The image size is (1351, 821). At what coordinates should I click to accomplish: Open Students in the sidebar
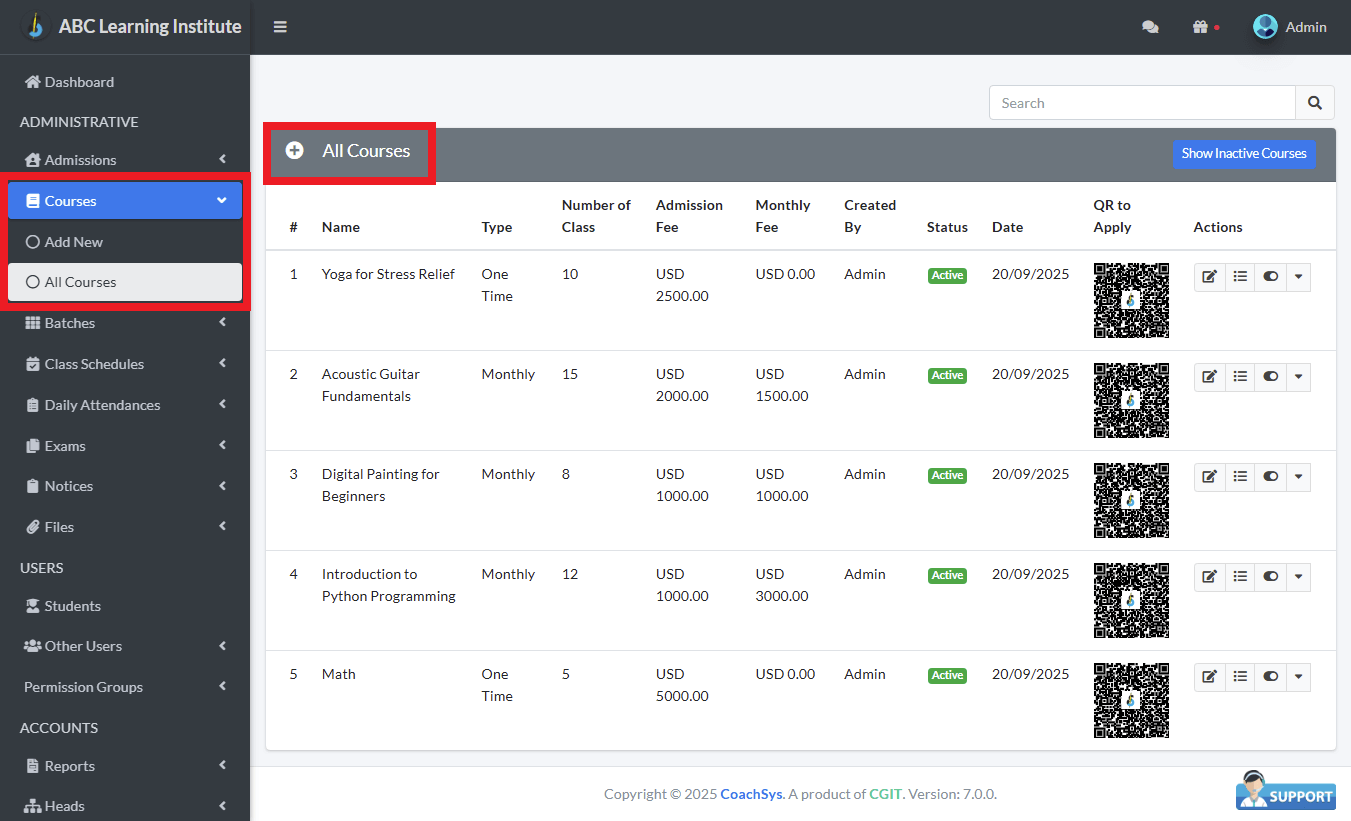72,606
